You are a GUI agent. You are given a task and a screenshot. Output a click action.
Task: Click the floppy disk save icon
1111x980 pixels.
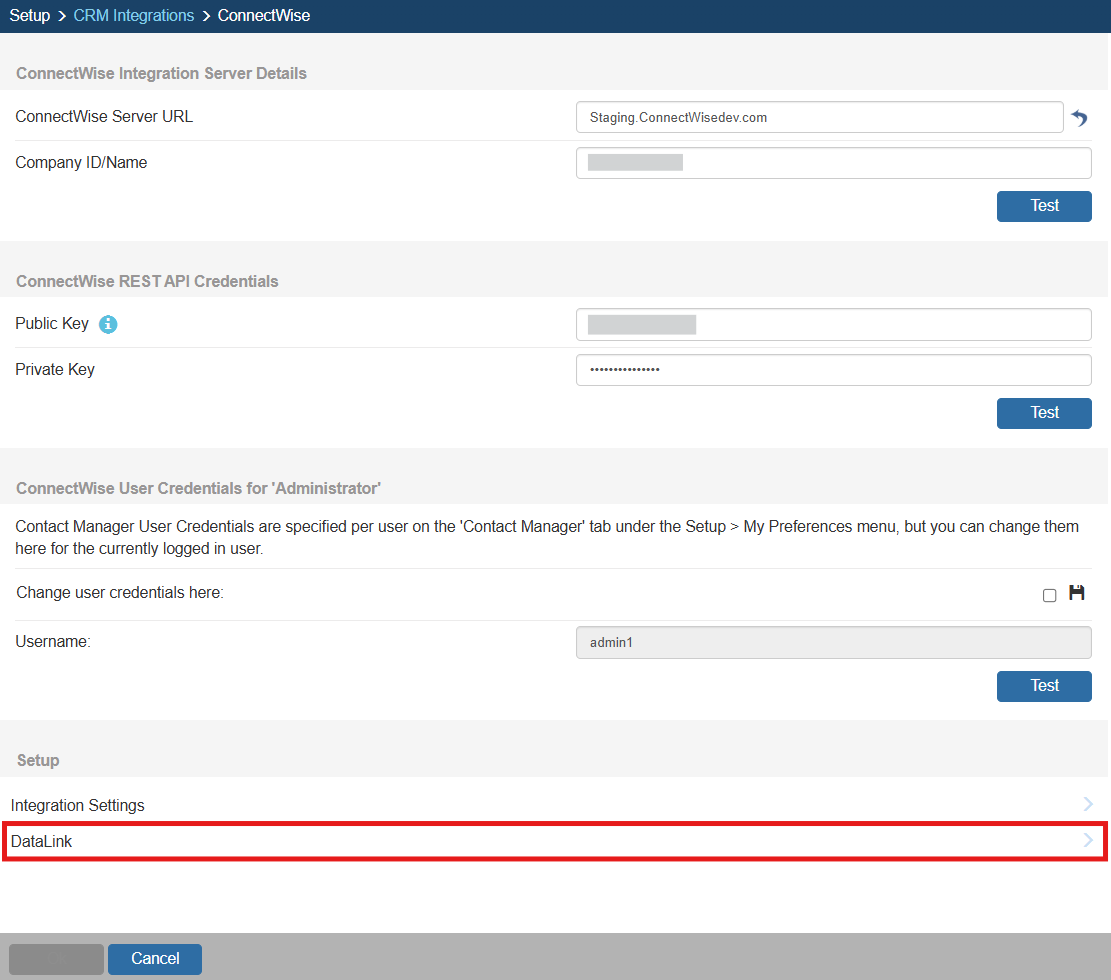pos(1077,593)
